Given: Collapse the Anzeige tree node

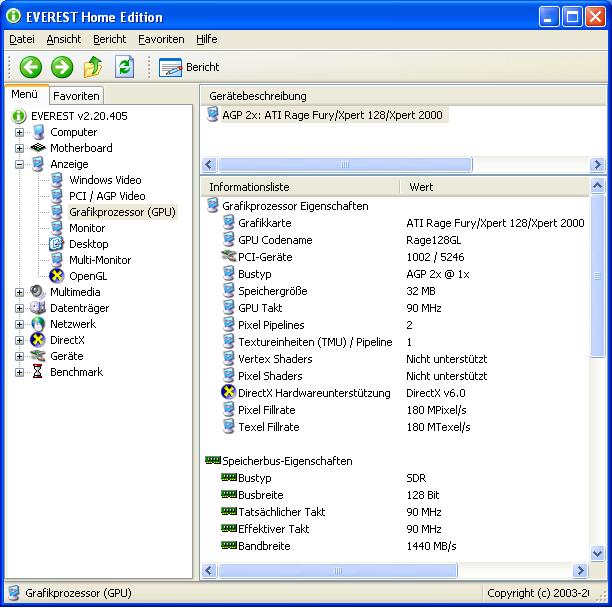Looking at the screenshot, I should 19,164.
